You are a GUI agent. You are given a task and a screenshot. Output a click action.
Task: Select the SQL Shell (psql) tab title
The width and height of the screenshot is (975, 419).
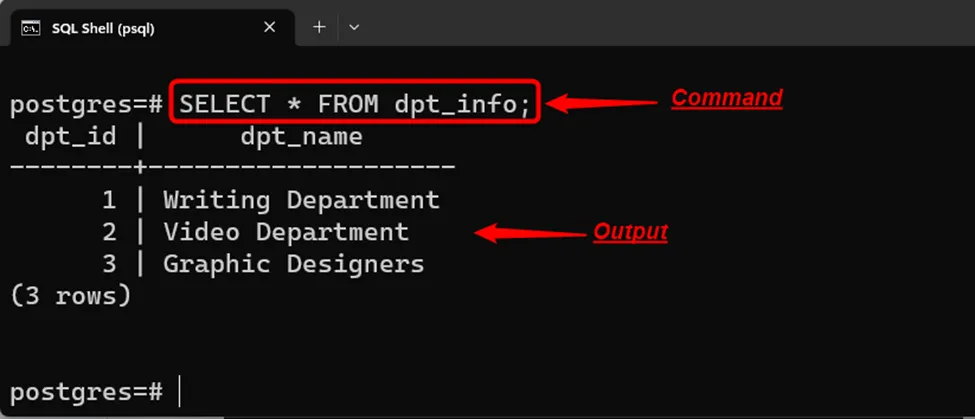click(103, 28)
